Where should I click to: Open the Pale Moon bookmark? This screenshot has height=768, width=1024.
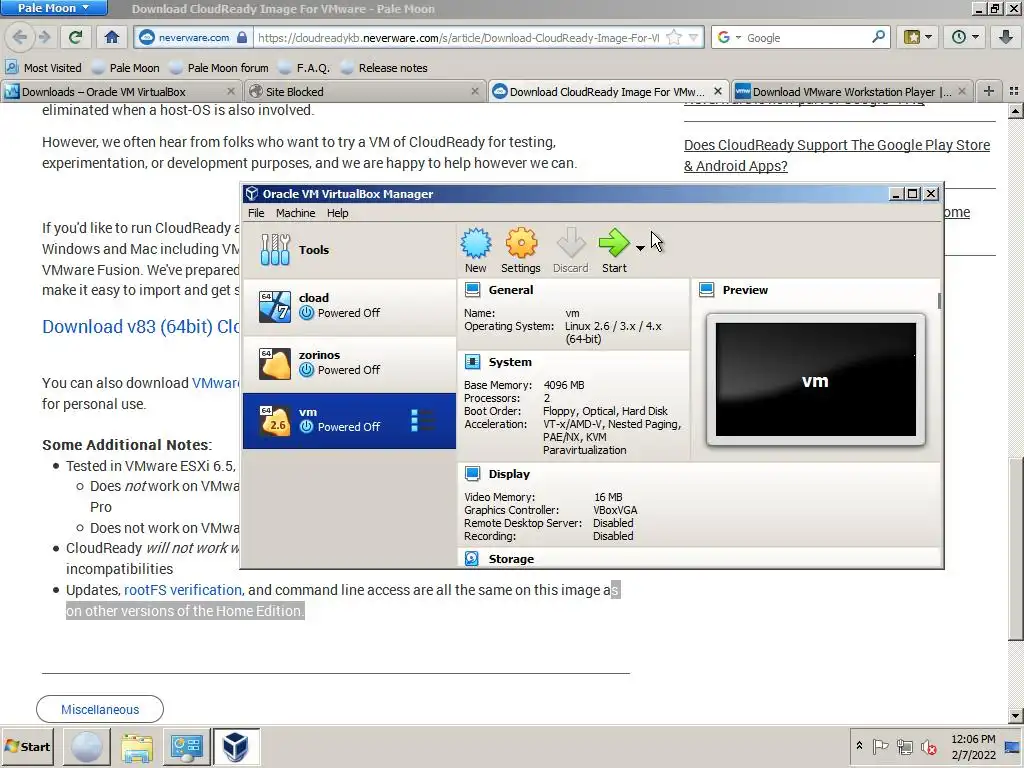point(126,68)
